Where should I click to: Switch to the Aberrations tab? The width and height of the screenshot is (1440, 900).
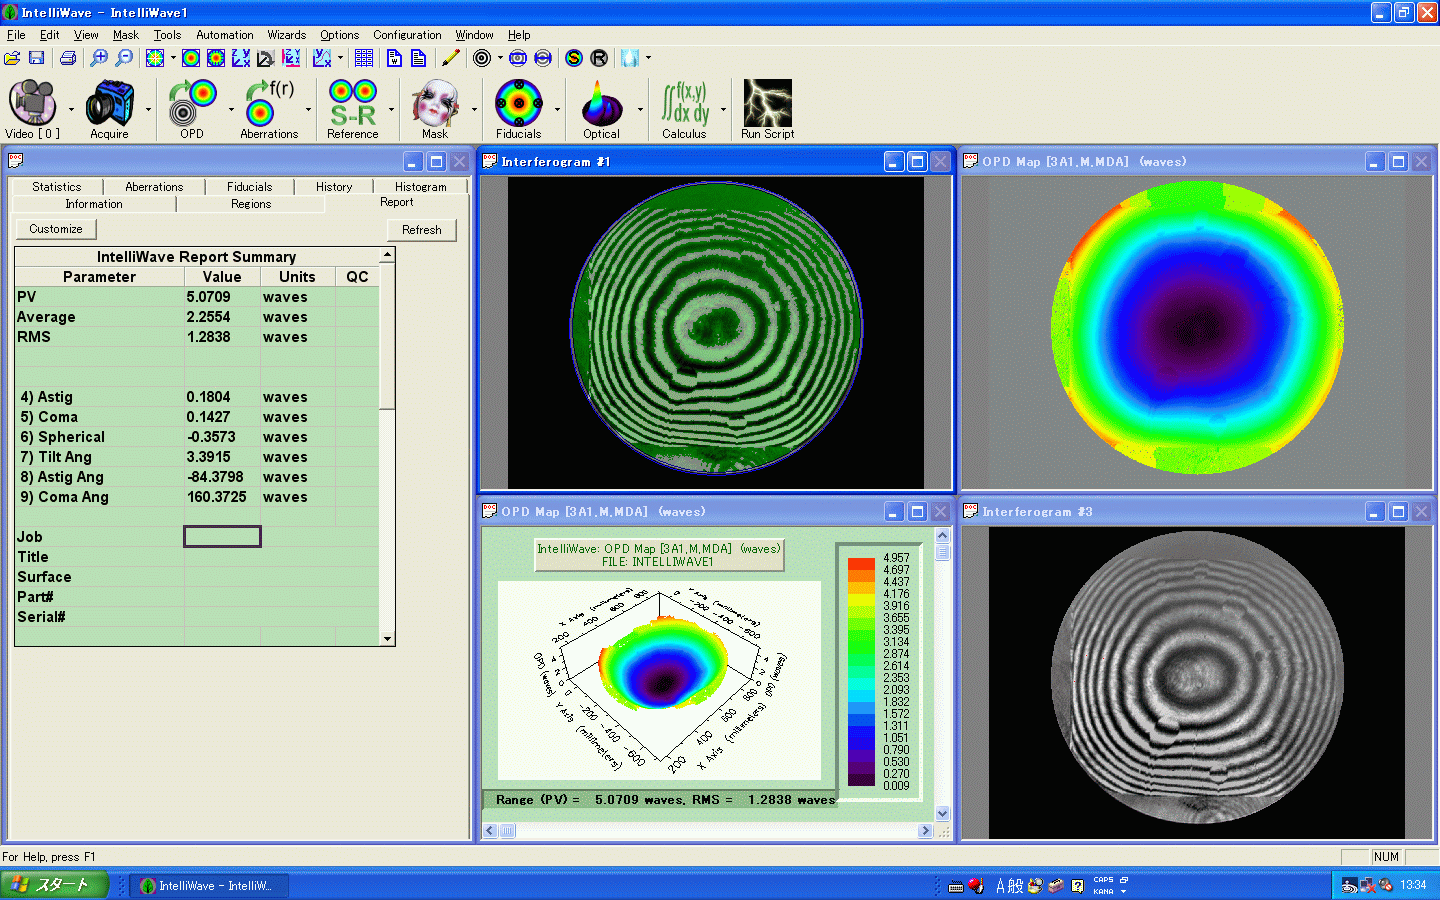[x=154, y=187]
